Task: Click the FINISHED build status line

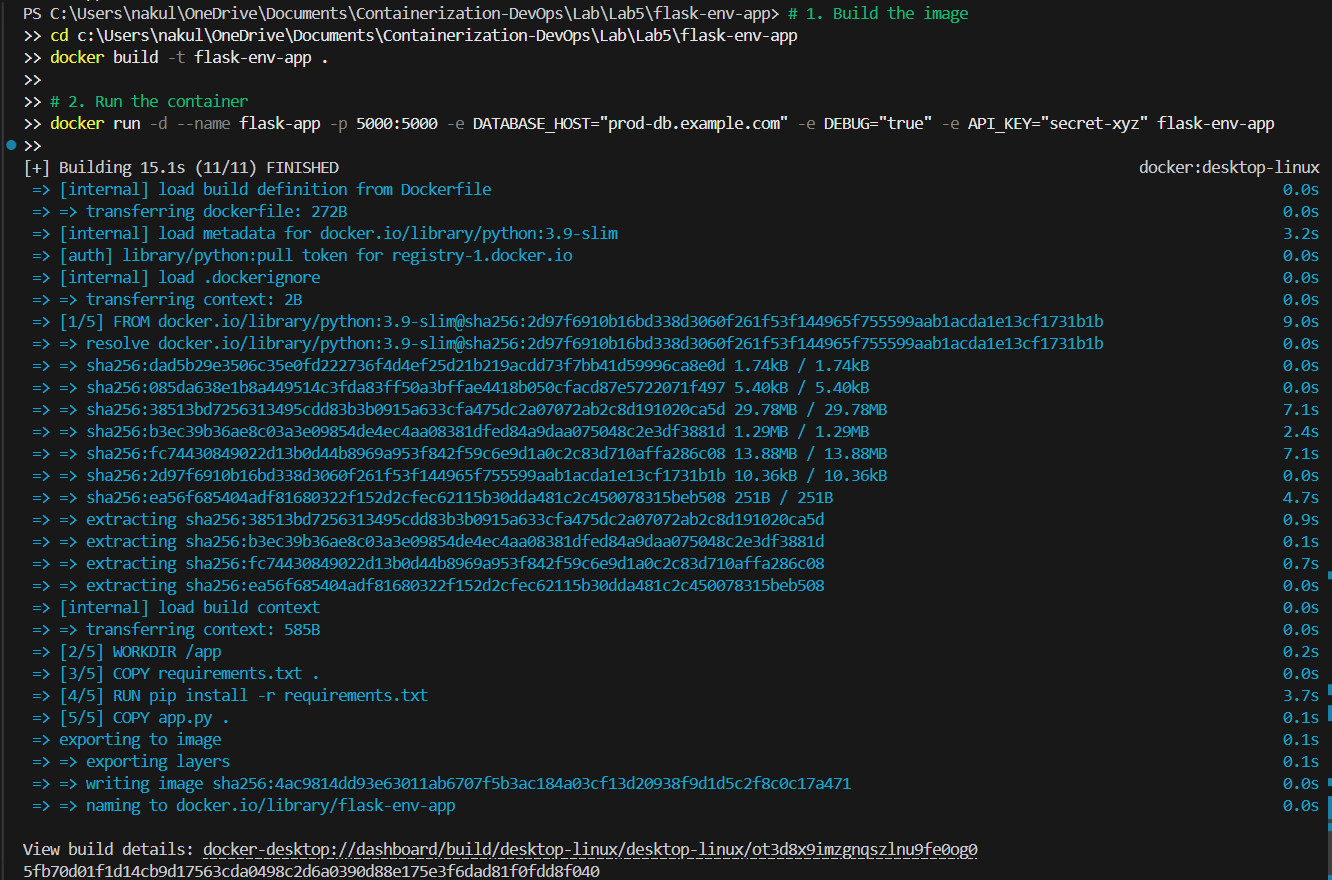Action: pos(170,167)
